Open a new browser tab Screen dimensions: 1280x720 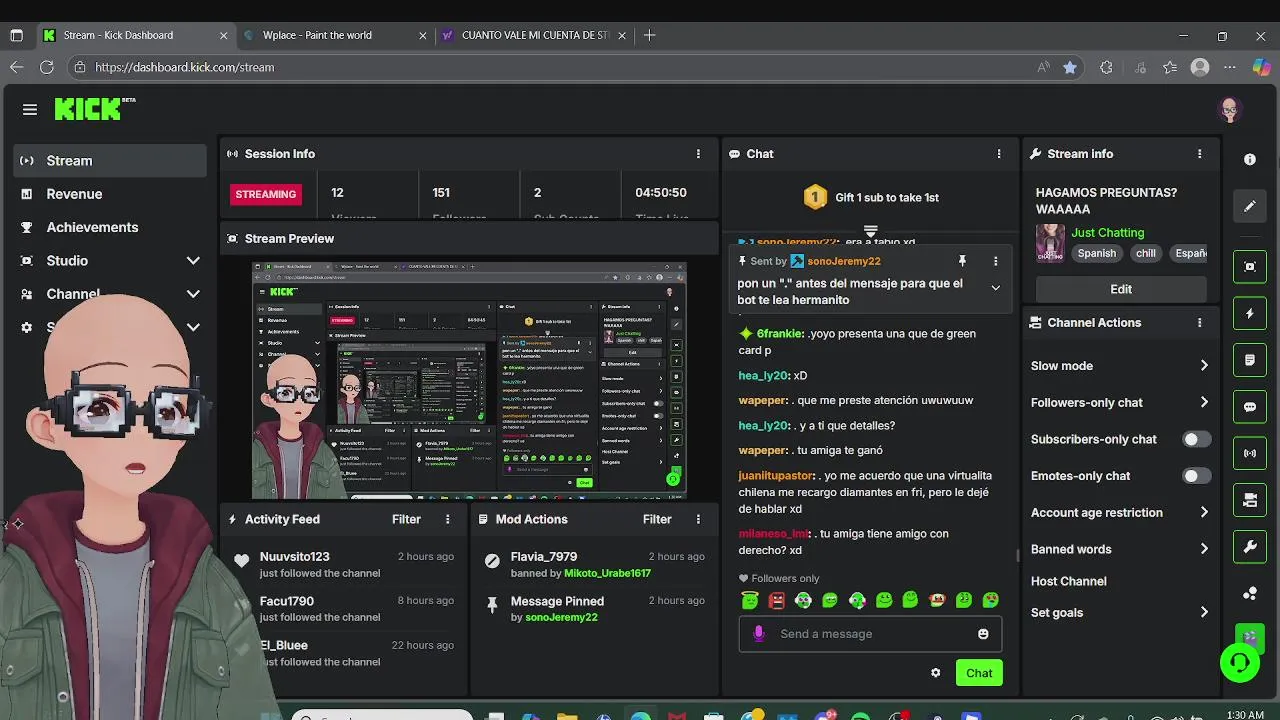650,35
